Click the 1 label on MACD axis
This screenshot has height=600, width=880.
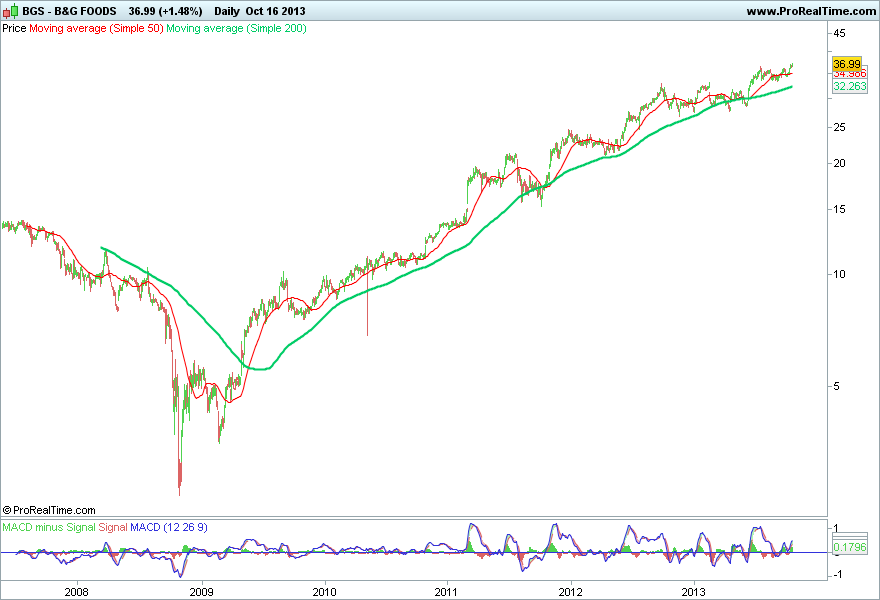point(836,528)
